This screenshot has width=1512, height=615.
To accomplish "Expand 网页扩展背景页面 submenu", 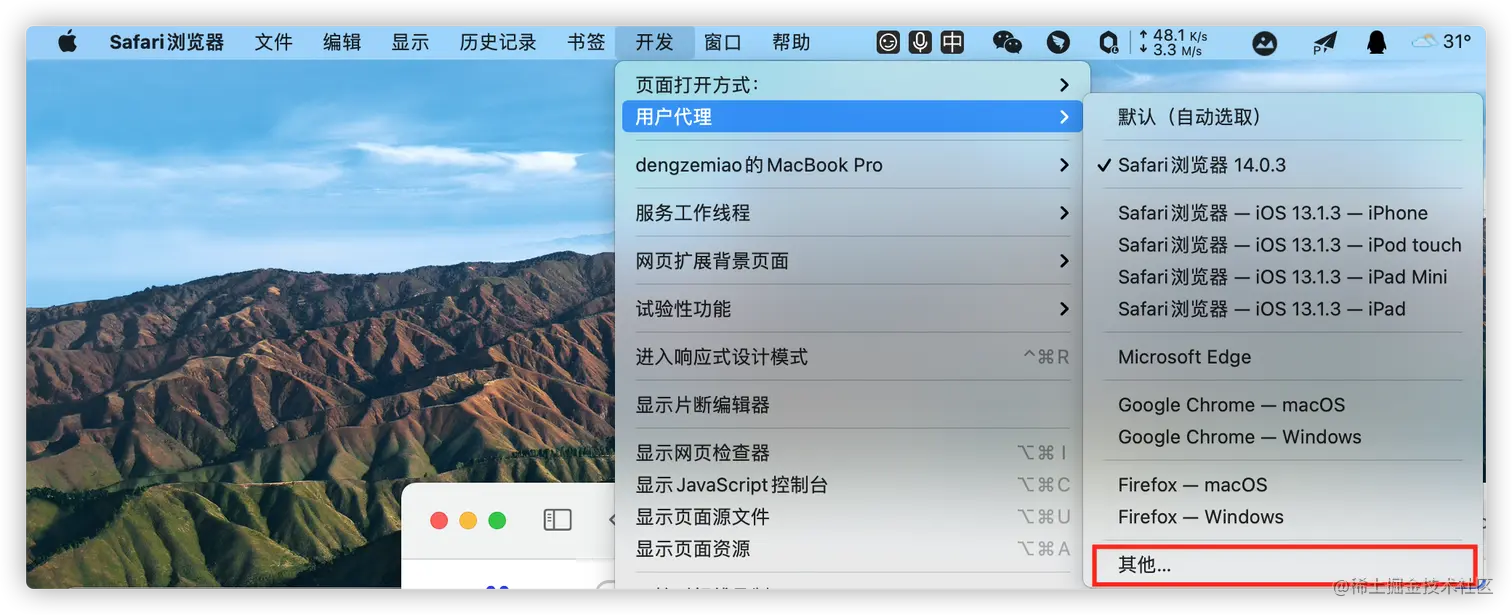I will pyautogui.click(x=852, y=261).
